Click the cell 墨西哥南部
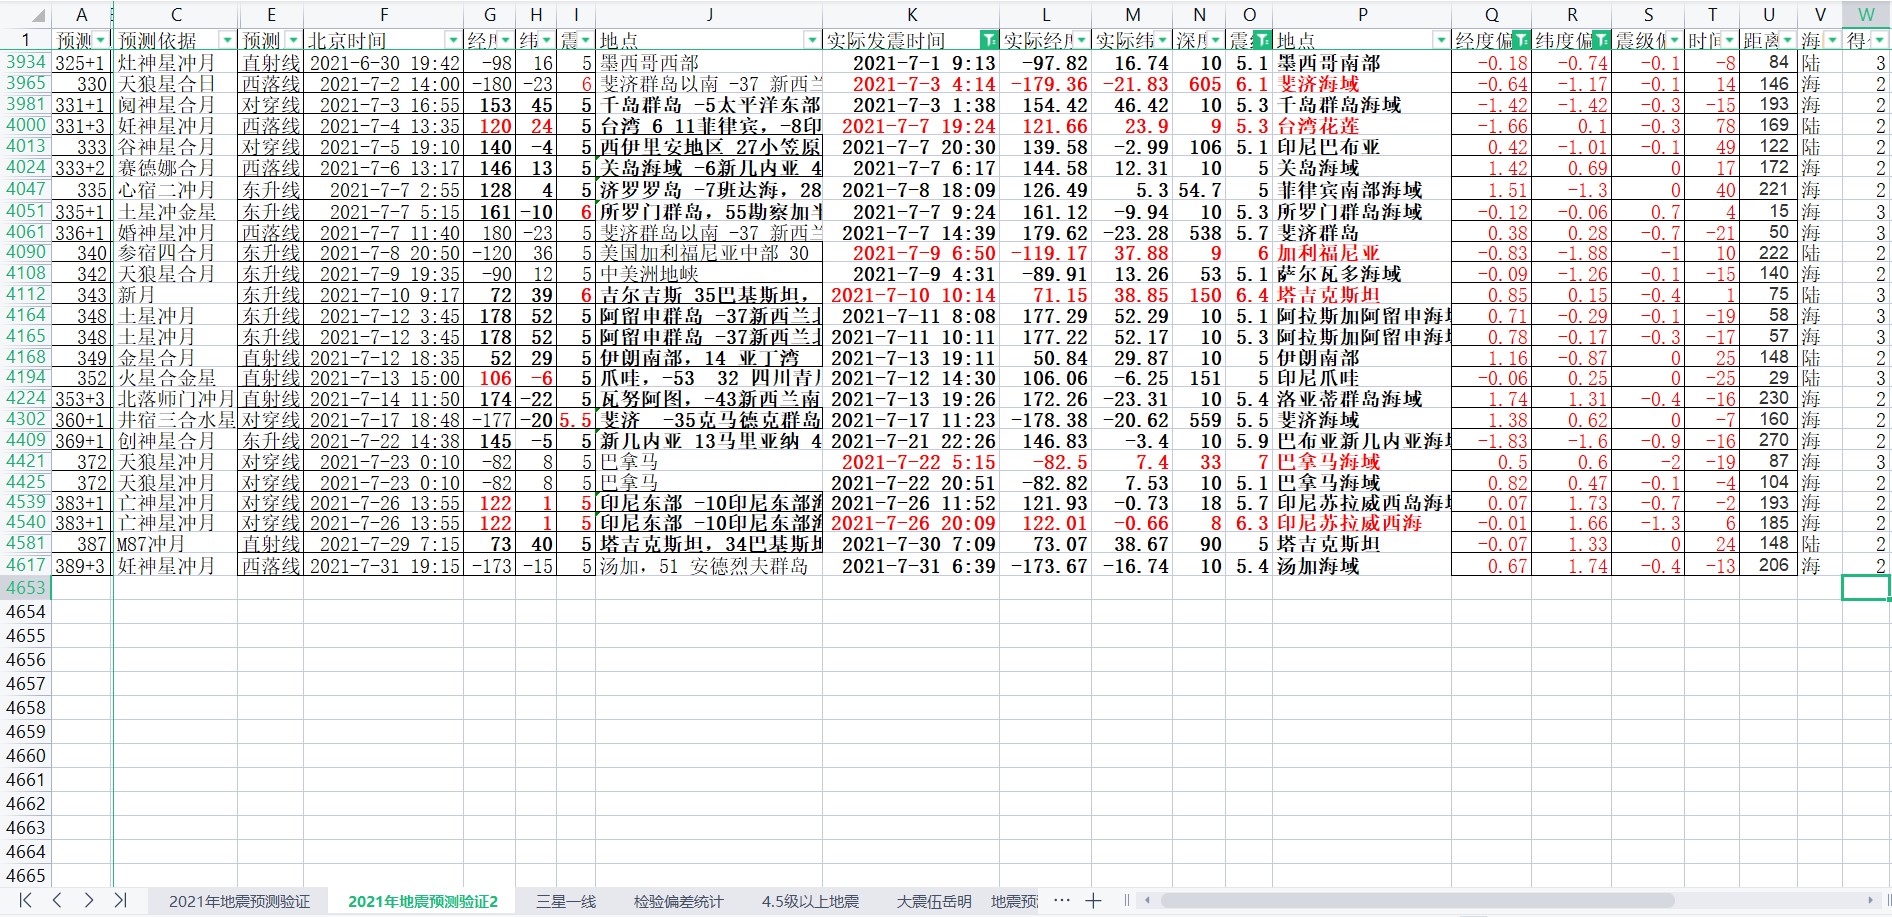This screenshot has width=1892, height=917. (x=1362, y=63)
